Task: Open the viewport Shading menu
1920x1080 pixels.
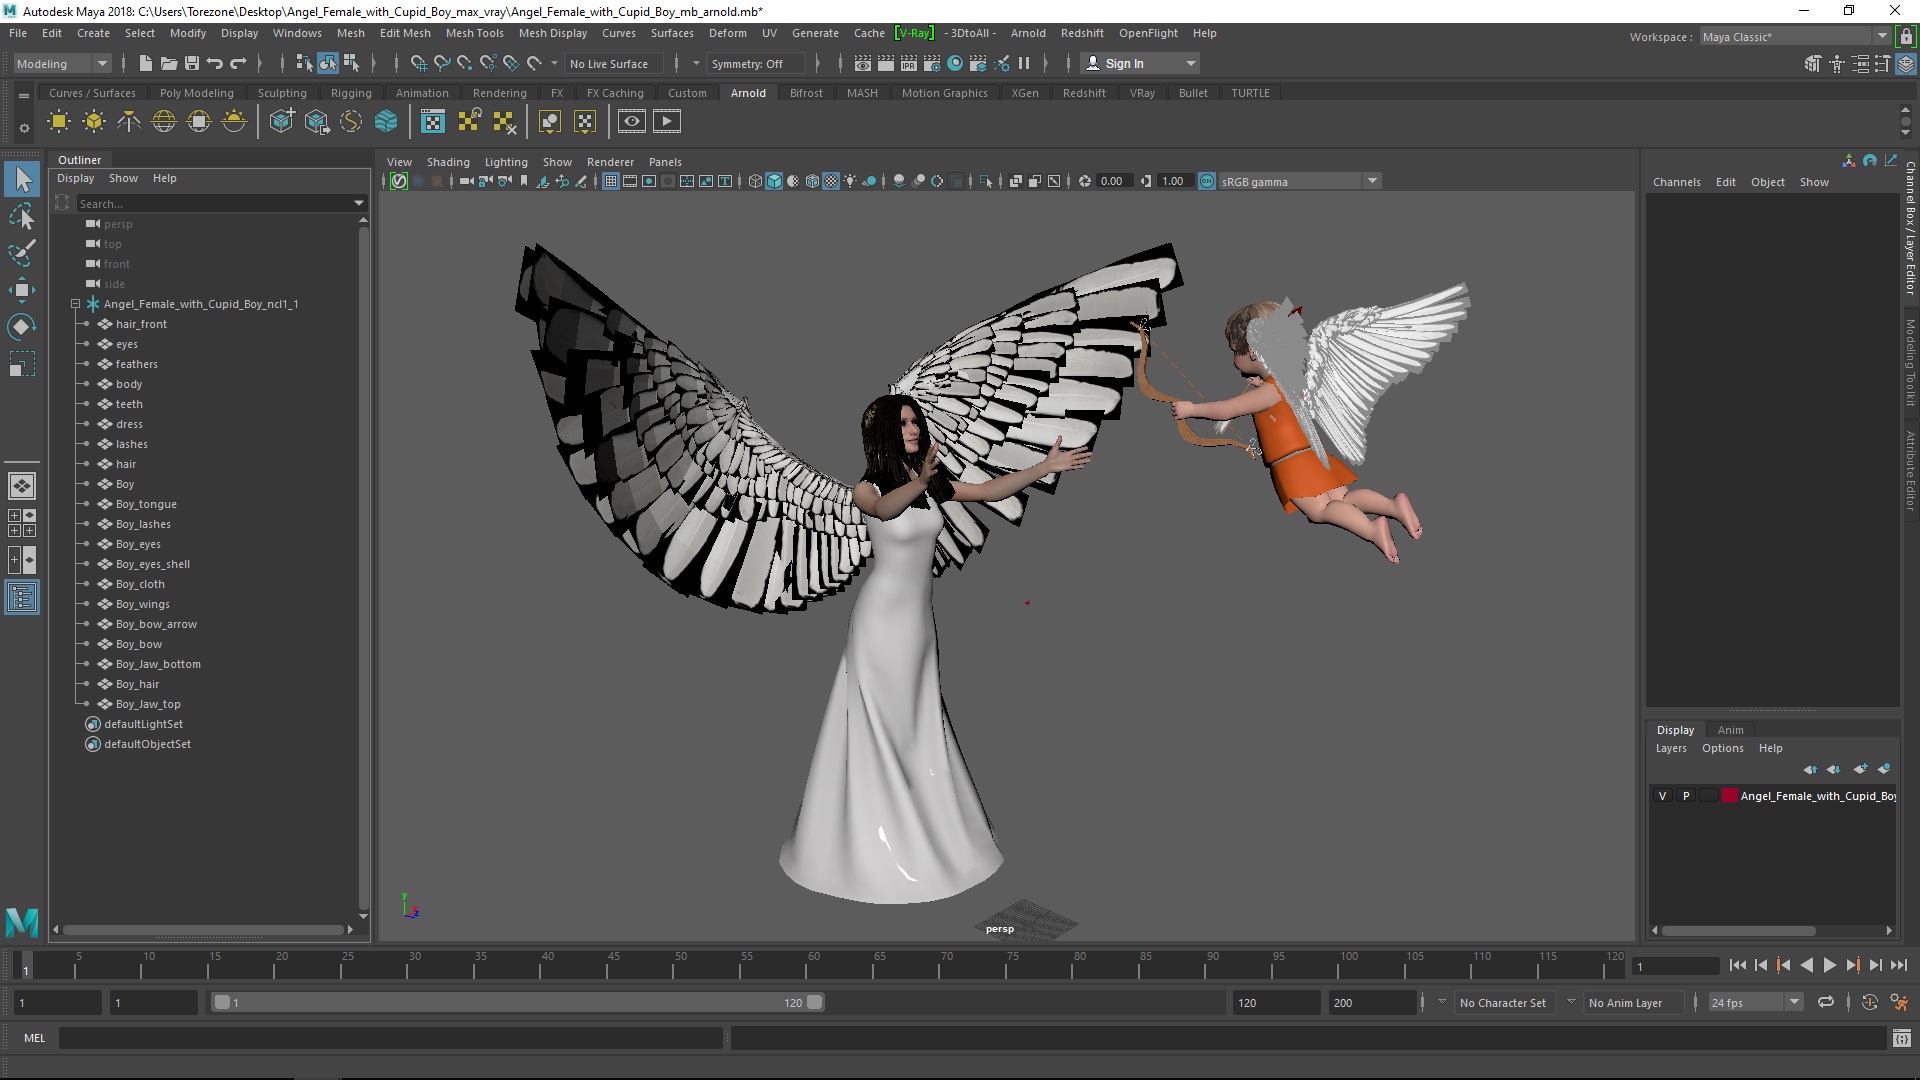Action: 448,162
